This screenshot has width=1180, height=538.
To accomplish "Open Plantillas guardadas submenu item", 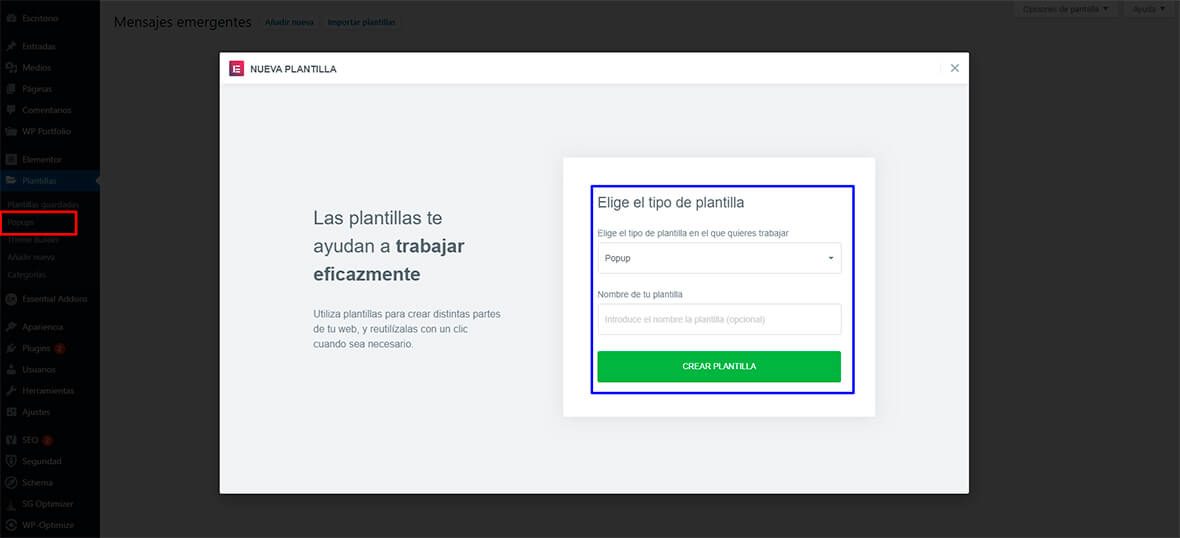I will (43, 205).
